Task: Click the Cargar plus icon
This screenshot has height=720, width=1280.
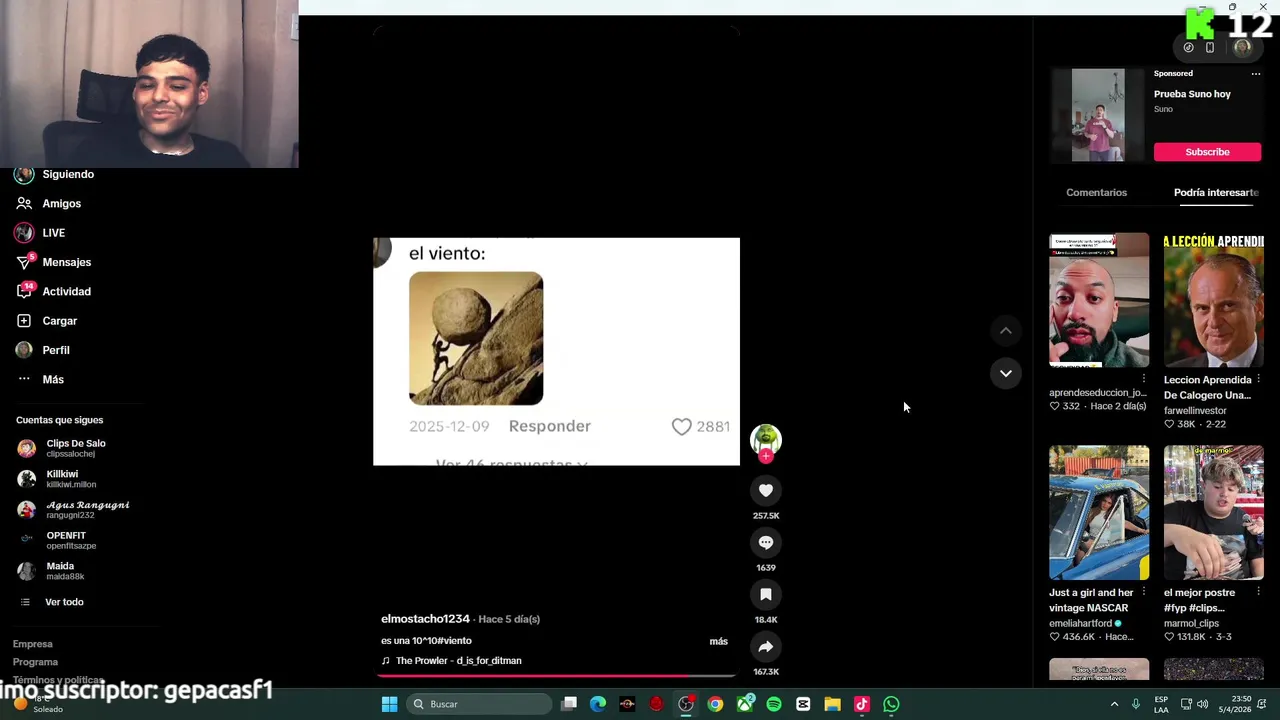Action: [24, 321]
